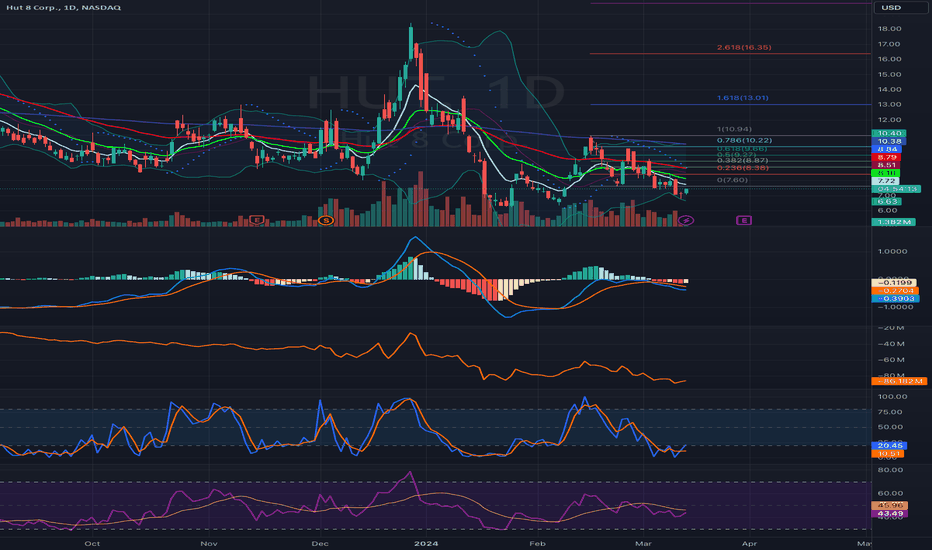This screenshot has width=932, height=550.
Task: Click the 45.96 RSI average value tag
Action: [x=889, y=505]
